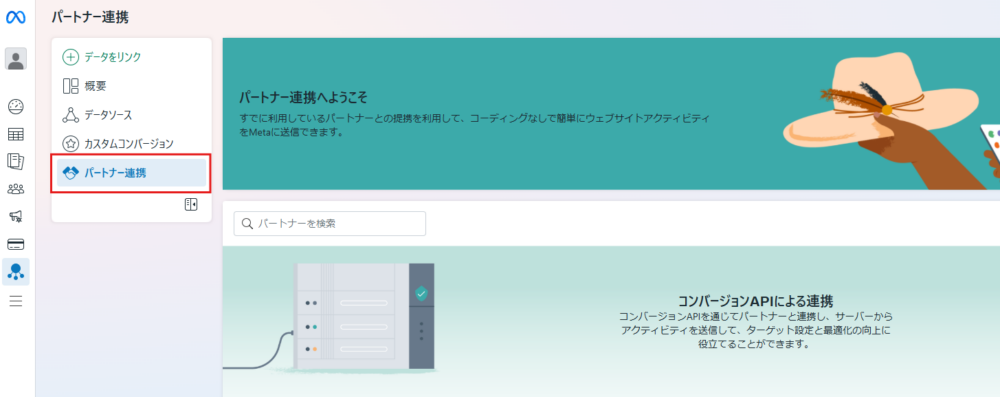1000x397 pixels.
Task: Click the Meta logo icon
Action: pyautogui.click(x=15, y=18)
